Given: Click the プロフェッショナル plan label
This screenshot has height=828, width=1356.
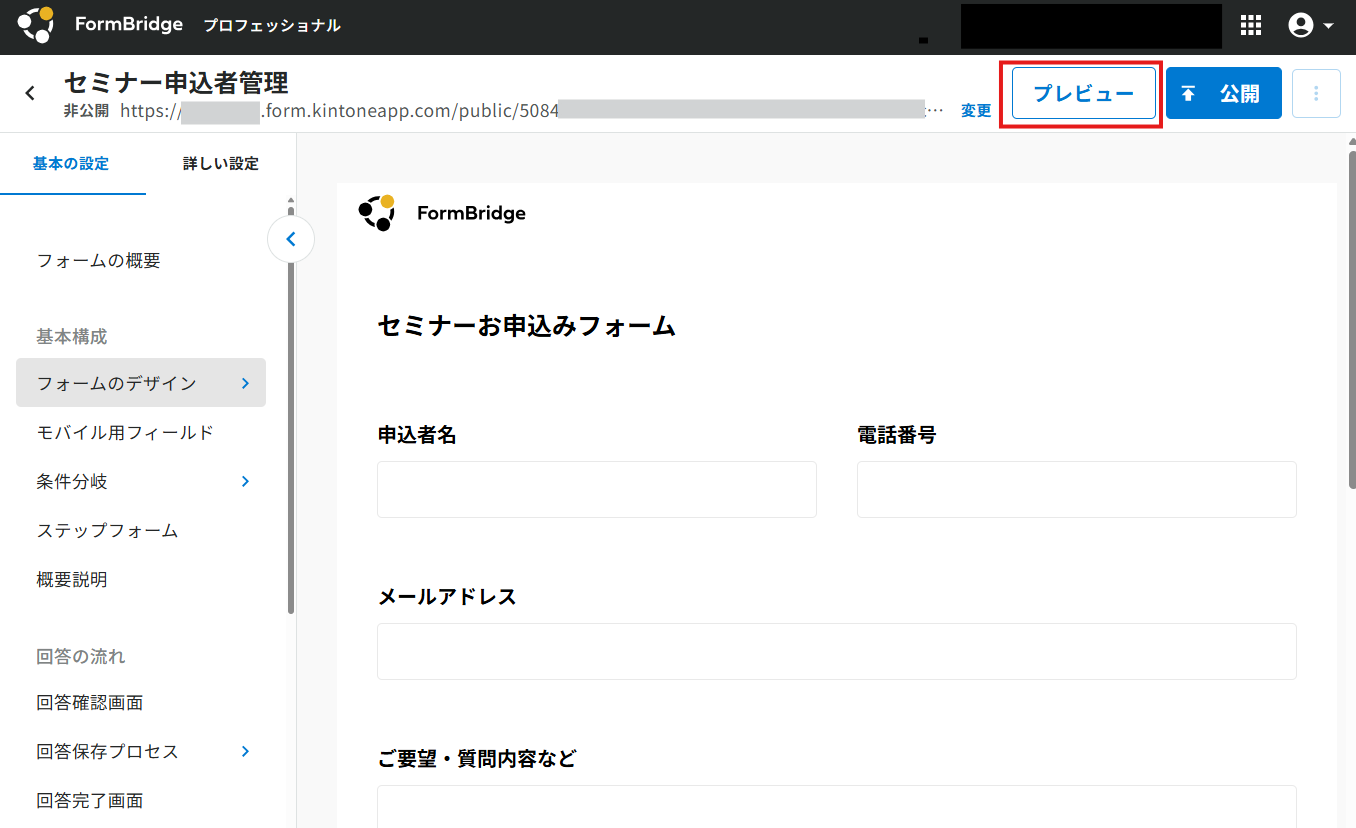Looking at the screenshot, I should 272,26.
